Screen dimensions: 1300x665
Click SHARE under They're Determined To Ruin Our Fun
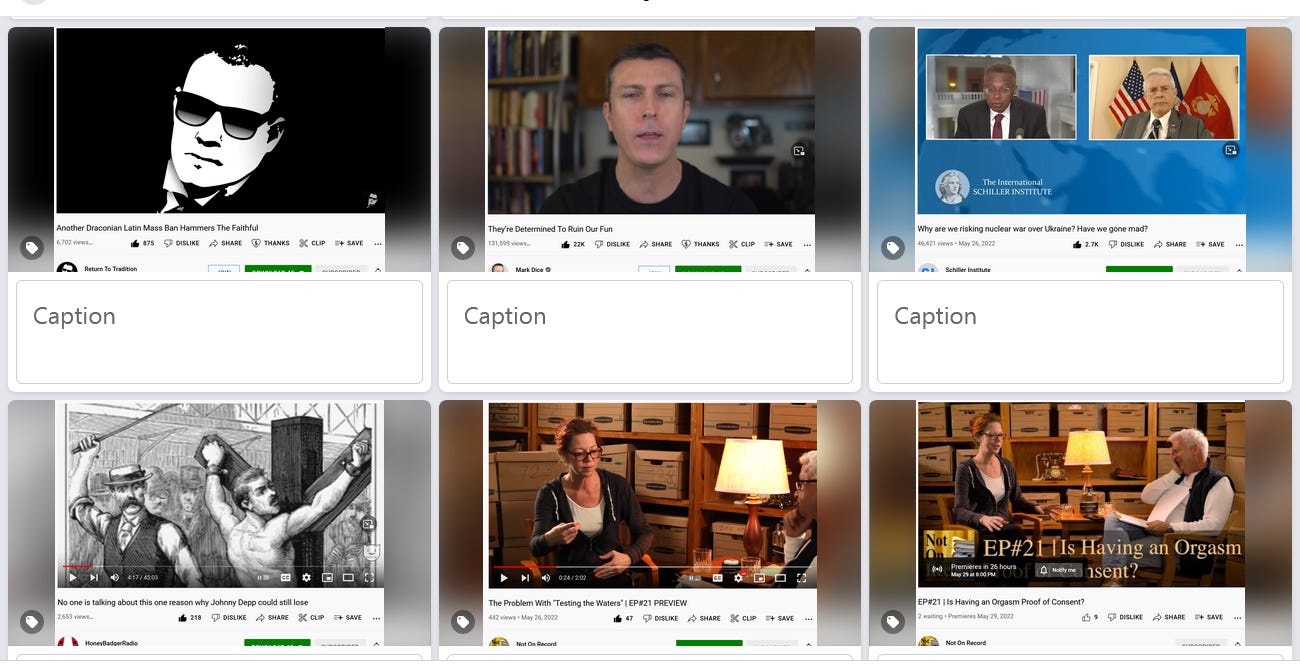656,244
